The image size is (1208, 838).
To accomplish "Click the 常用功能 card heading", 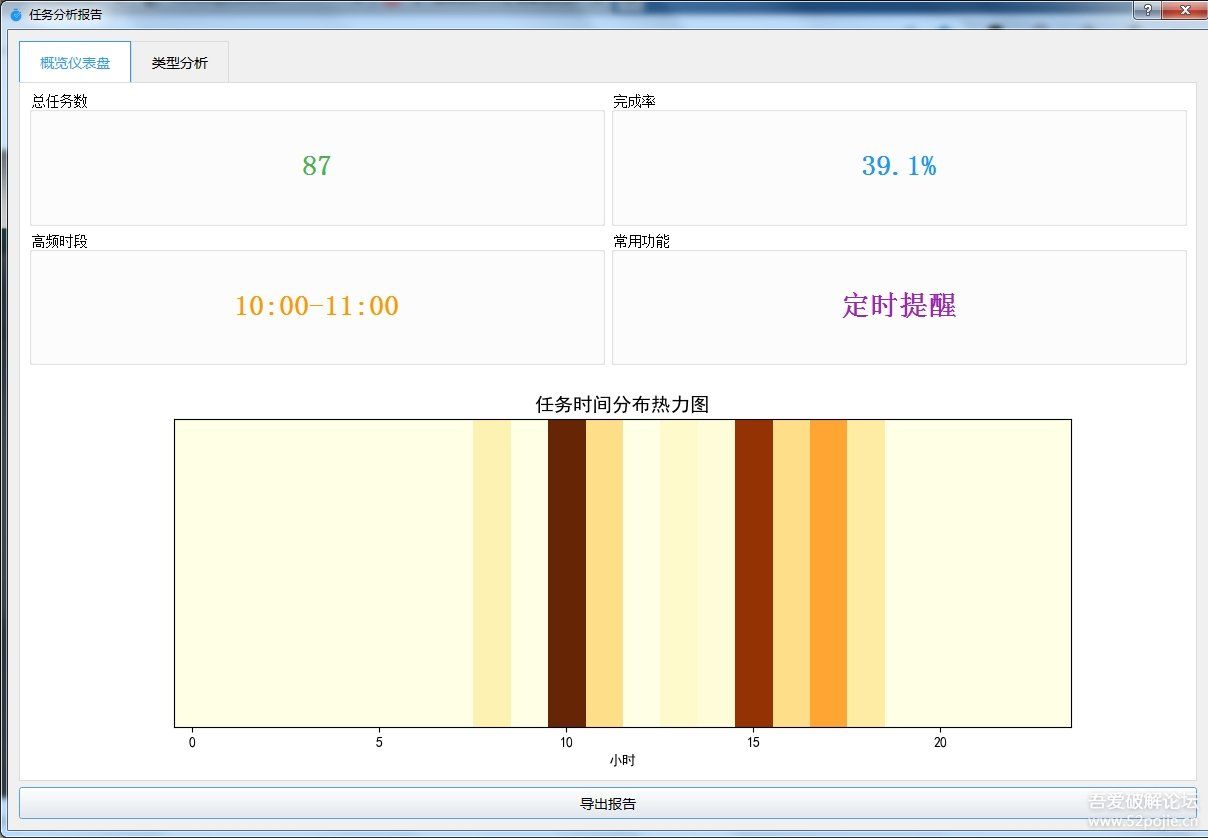I will point(641,242).
